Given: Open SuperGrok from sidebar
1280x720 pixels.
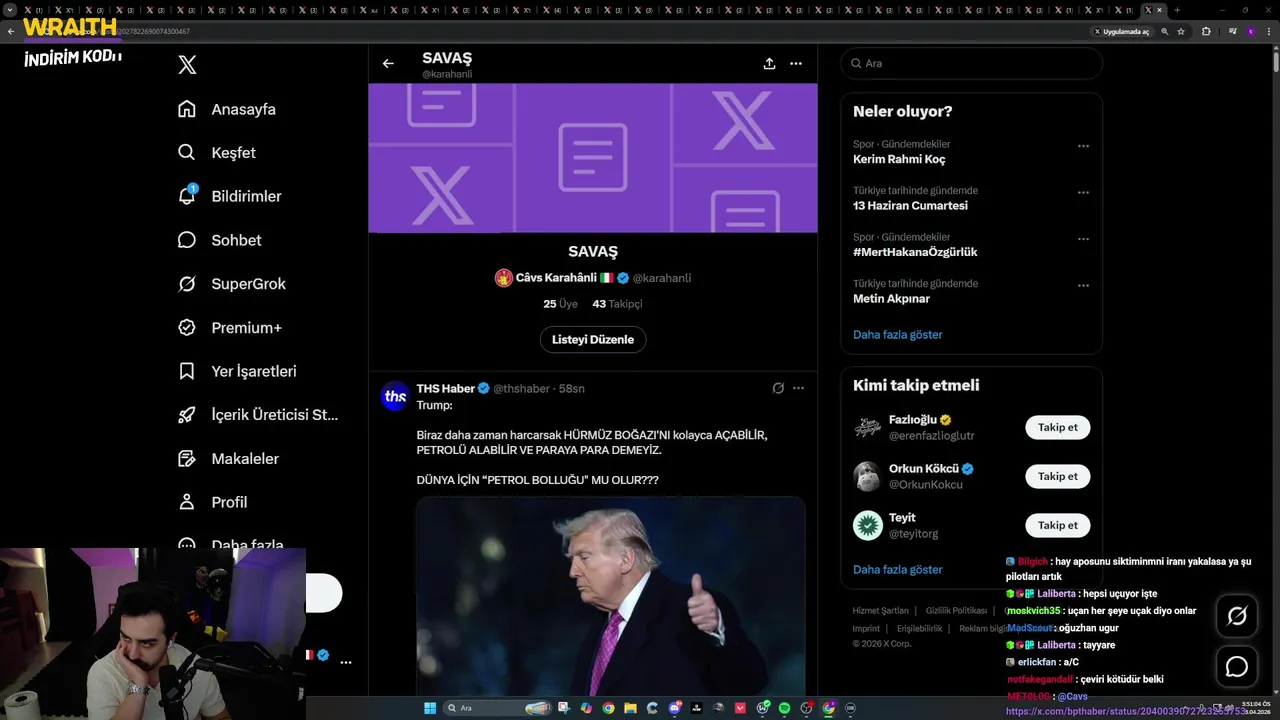Looking at the screenshot, I should click(x=232, y=284).
